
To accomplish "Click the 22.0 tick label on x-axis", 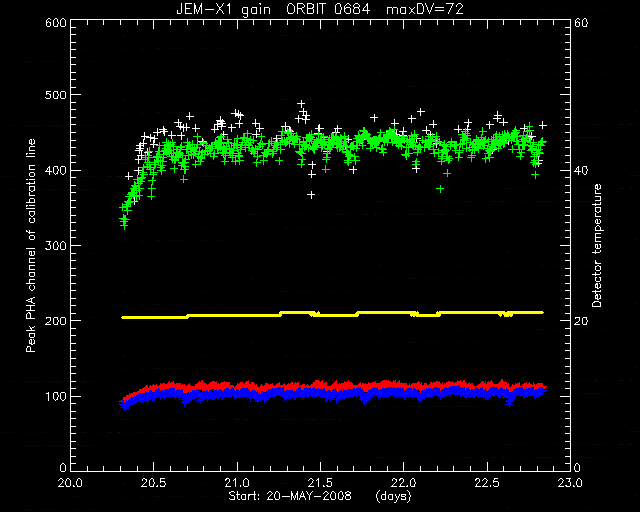I will tap(403, 483).
